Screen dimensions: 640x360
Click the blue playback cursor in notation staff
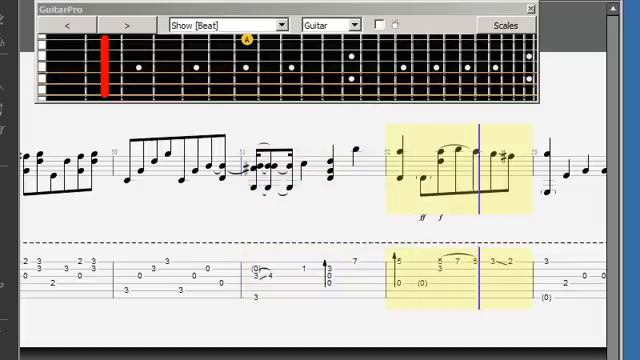point(479,169)
